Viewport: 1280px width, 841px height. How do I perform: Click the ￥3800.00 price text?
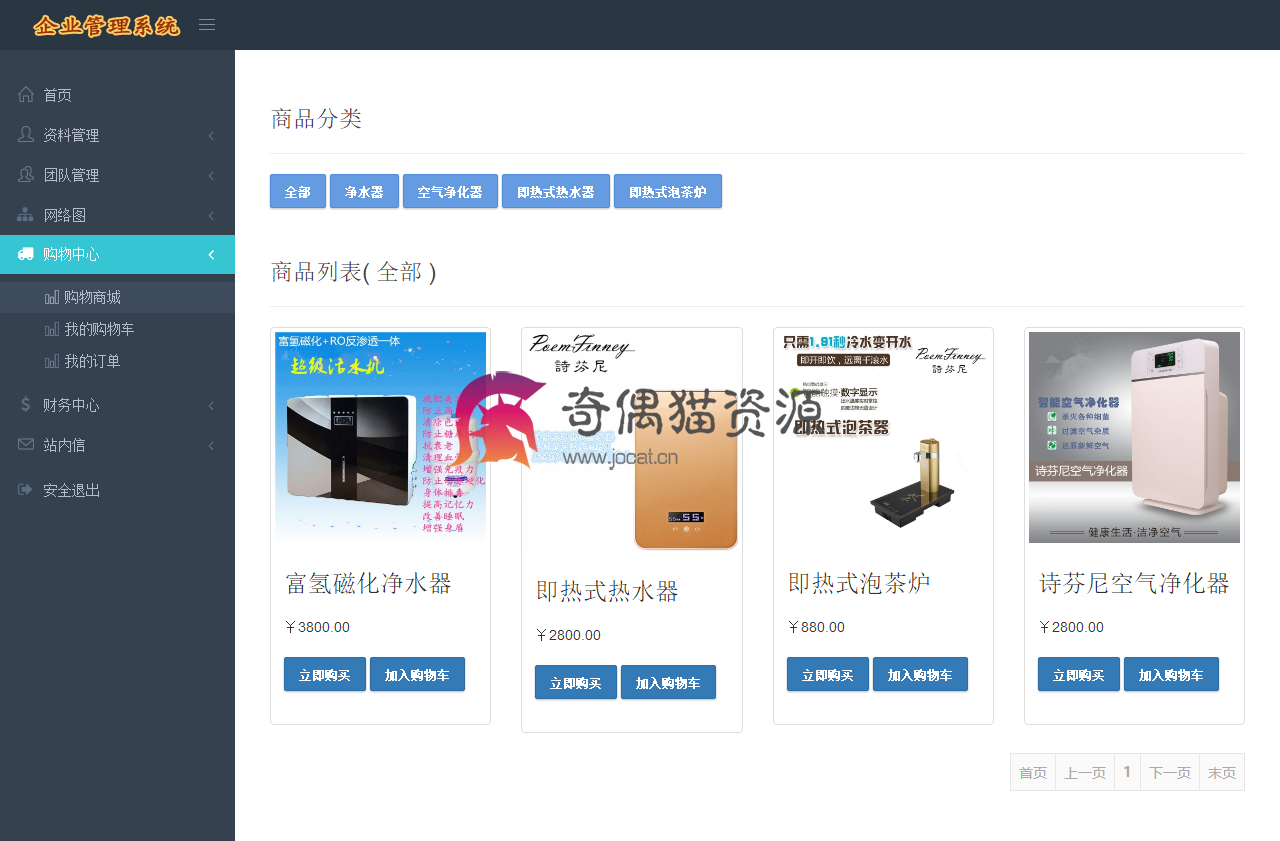click(317, 627)
